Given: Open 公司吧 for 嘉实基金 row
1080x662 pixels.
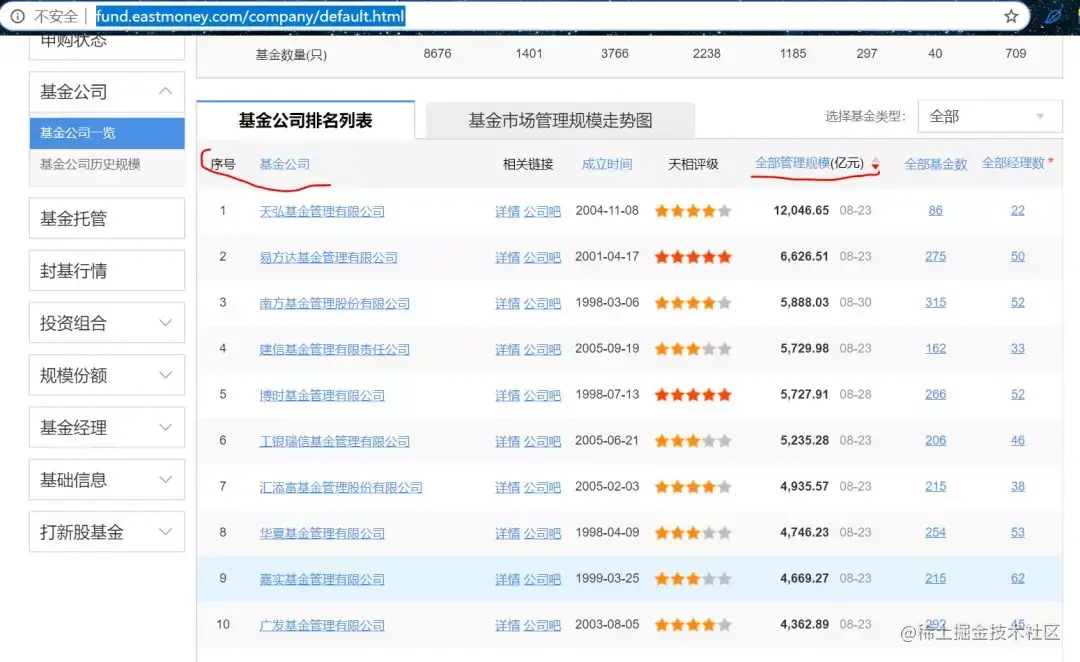Looking at the screenshot, I should (x=542, y=579).
